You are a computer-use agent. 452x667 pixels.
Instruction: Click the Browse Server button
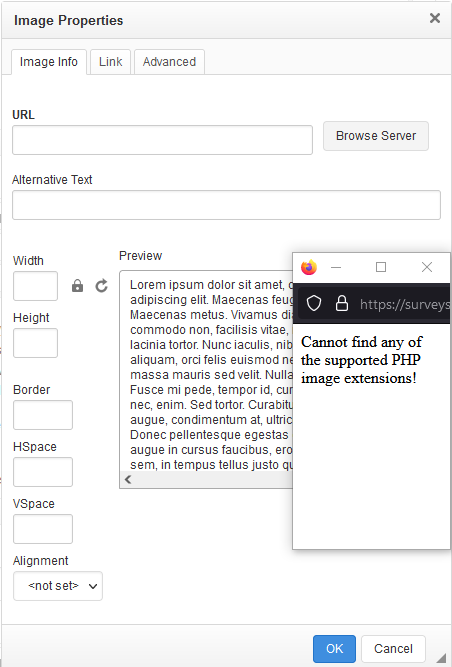coord(376,136)
